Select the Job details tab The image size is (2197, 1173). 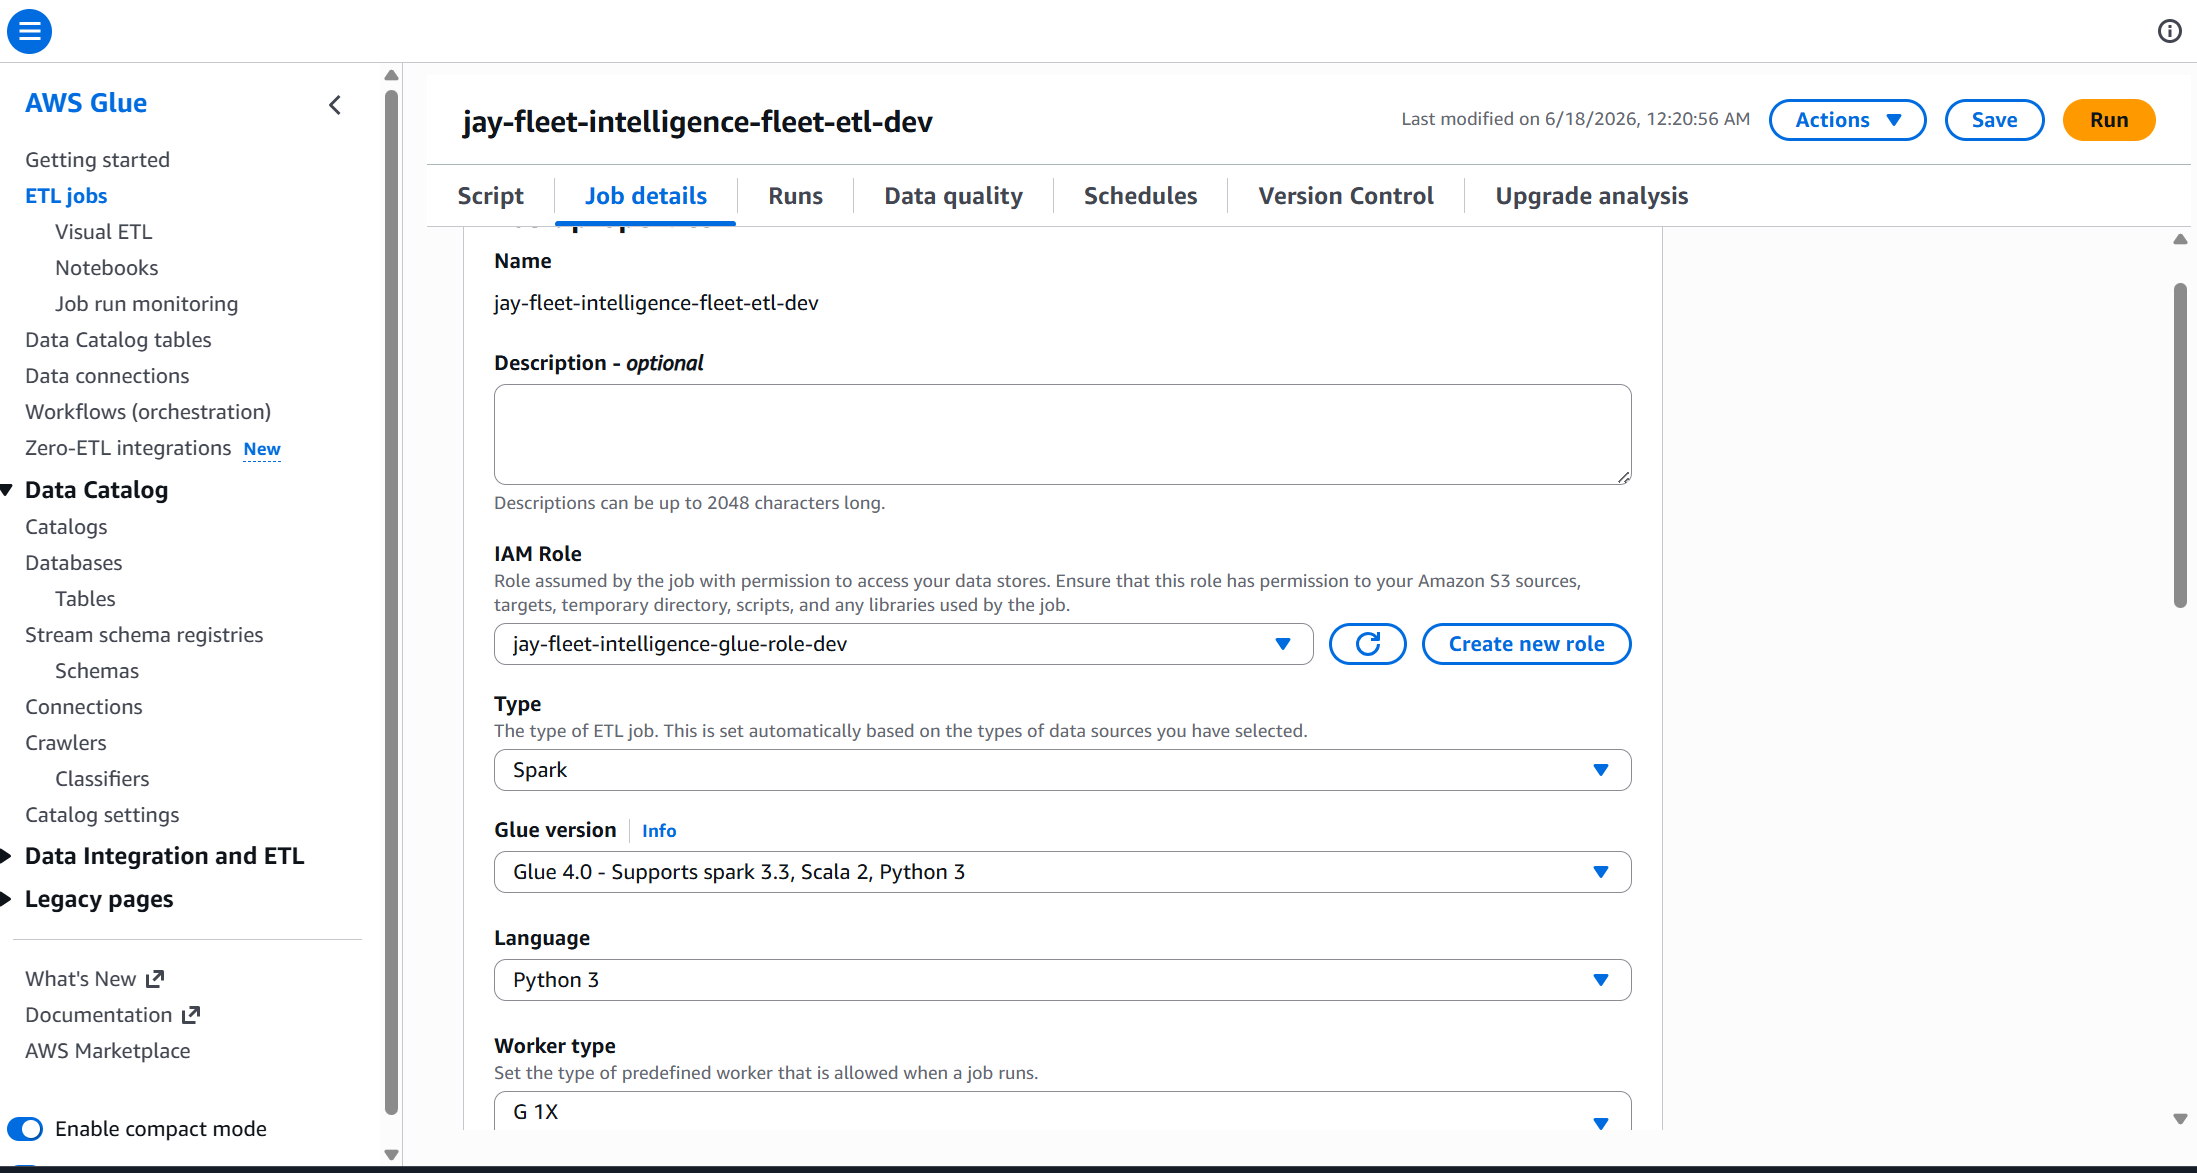[x=646, y=196]
